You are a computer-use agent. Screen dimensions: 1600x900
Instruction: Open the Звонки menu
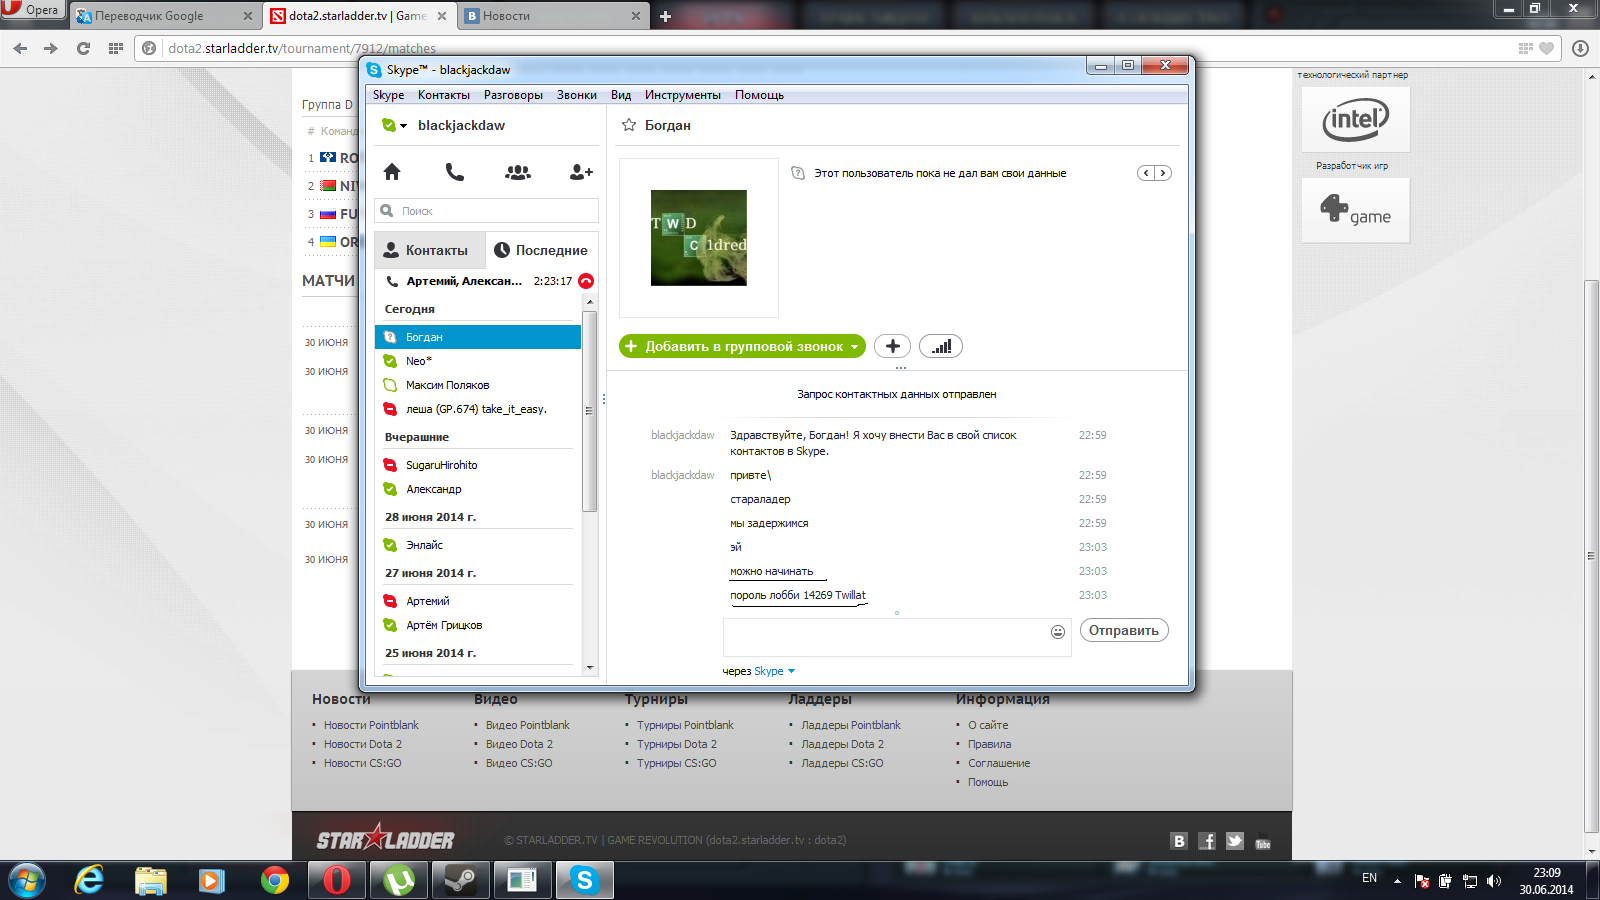pos(577,95)
